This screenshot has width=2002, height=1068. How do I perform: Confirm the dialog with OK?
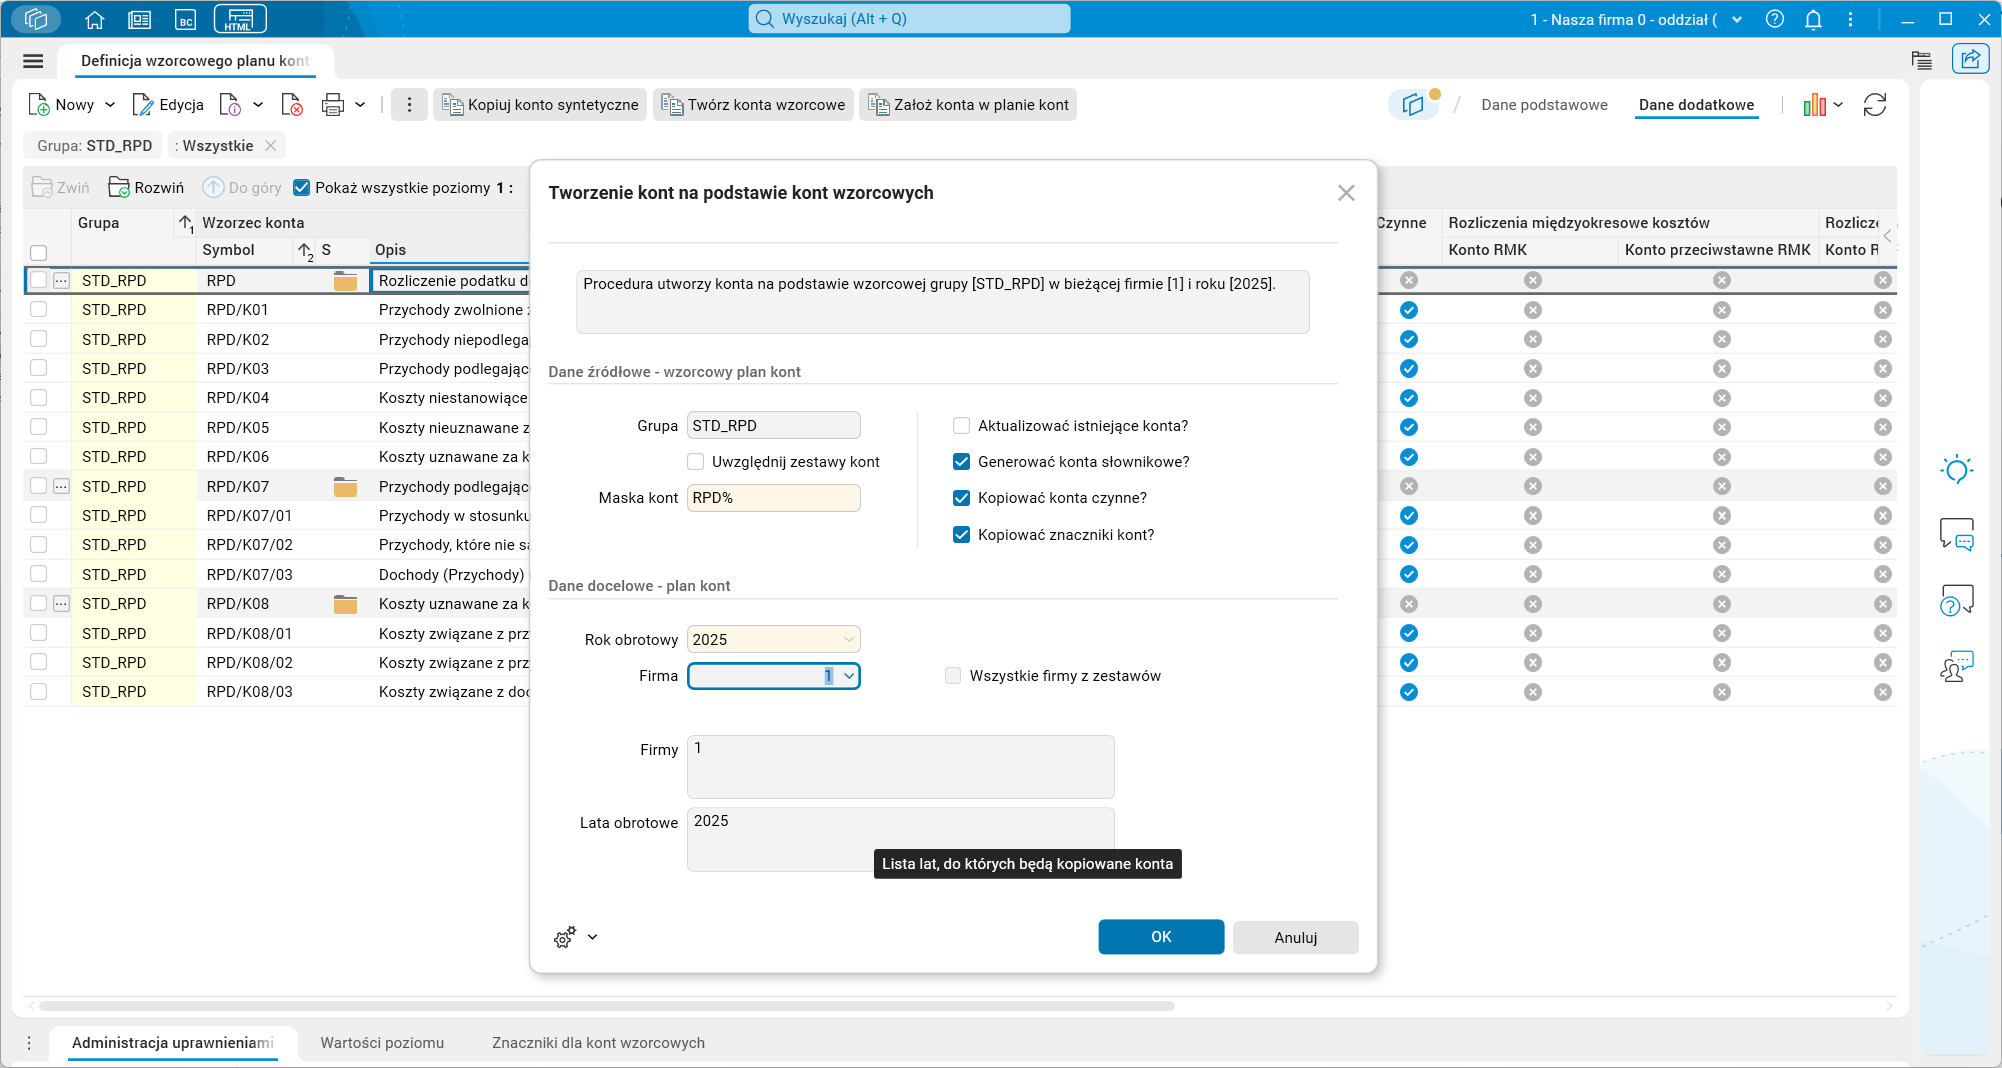(1161, 937)
